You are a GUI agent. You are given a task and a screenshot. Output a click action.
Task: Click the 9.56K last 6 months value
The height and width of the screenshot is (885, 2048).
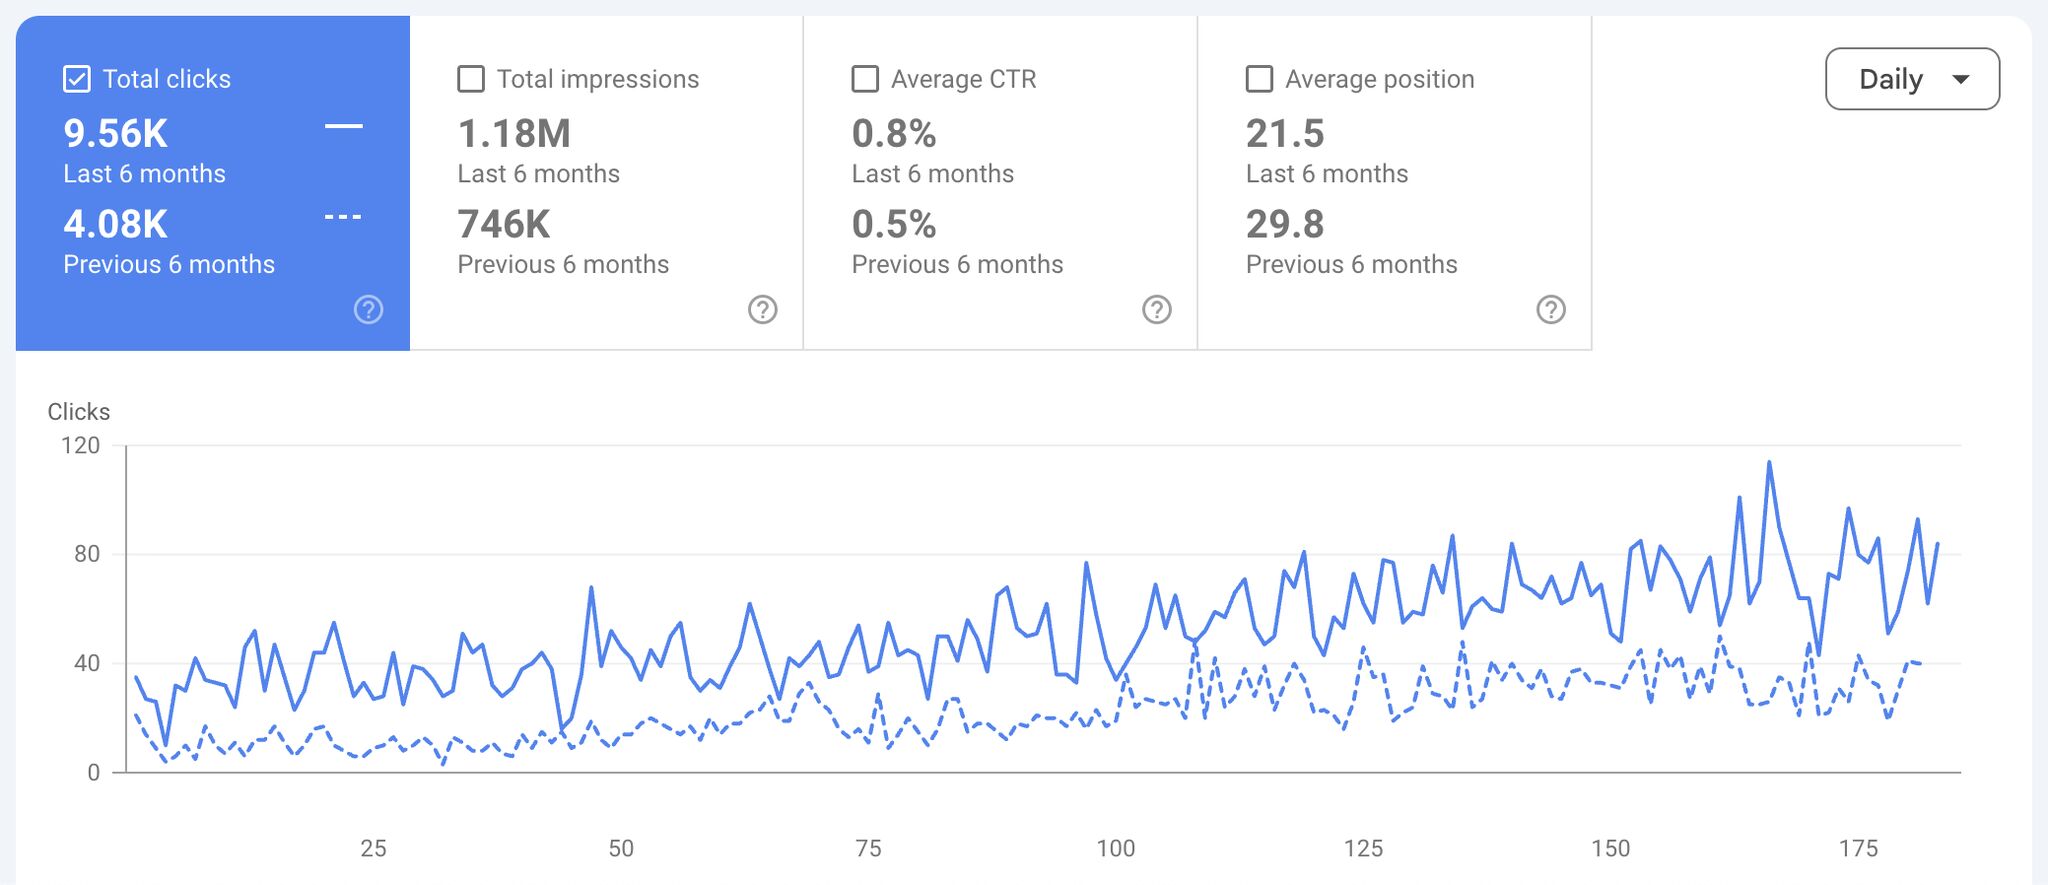click(x=115, y=131)
